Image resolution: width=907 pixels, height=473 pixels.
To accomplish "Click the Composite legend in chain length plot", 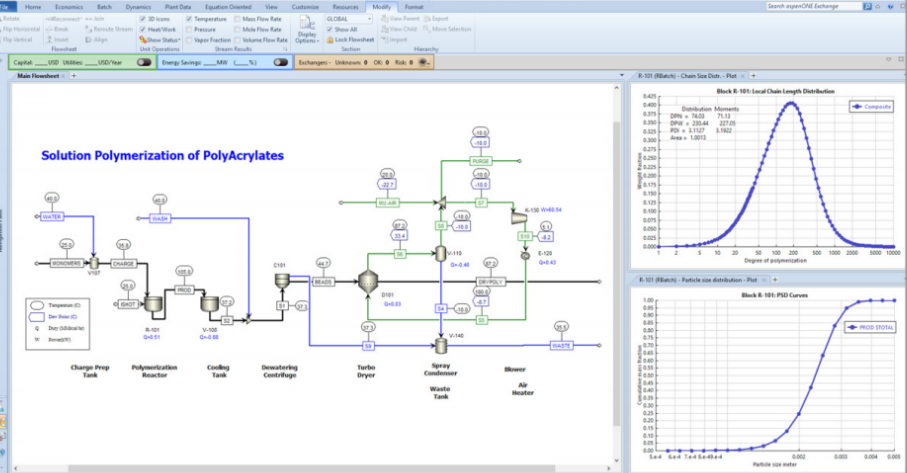I will (871, 106).
